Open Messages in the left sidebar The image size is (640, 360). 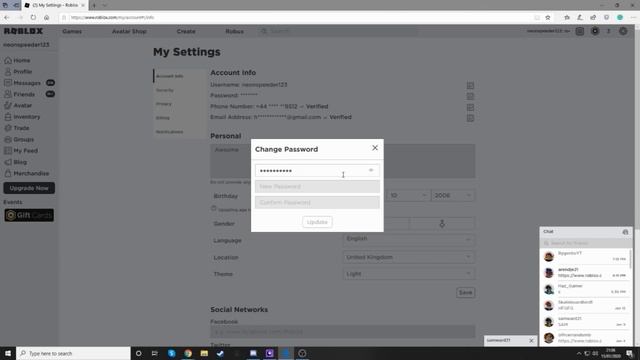point(29,83)
